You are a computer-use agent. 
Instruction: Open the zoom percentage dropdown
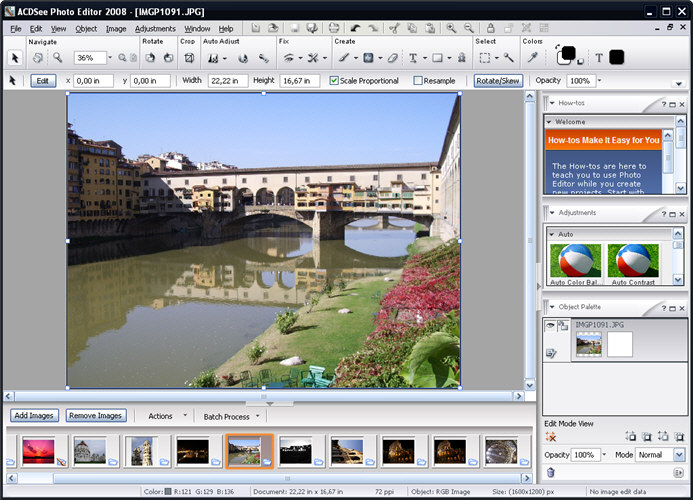pyautogui.click(x=110, y=58)
